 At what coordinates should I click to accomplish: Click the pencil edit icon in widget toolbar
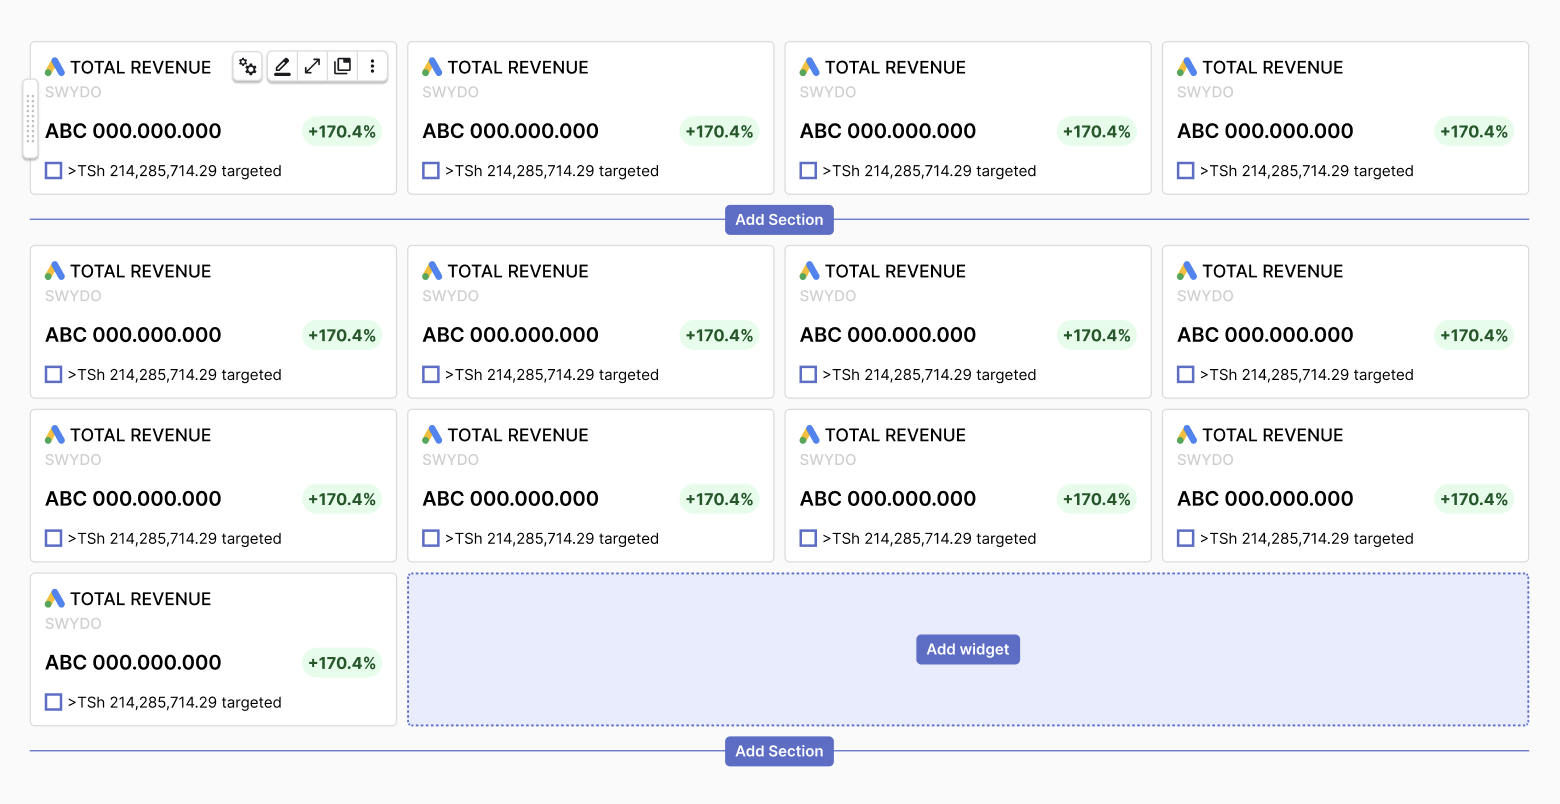click(283, 67)
